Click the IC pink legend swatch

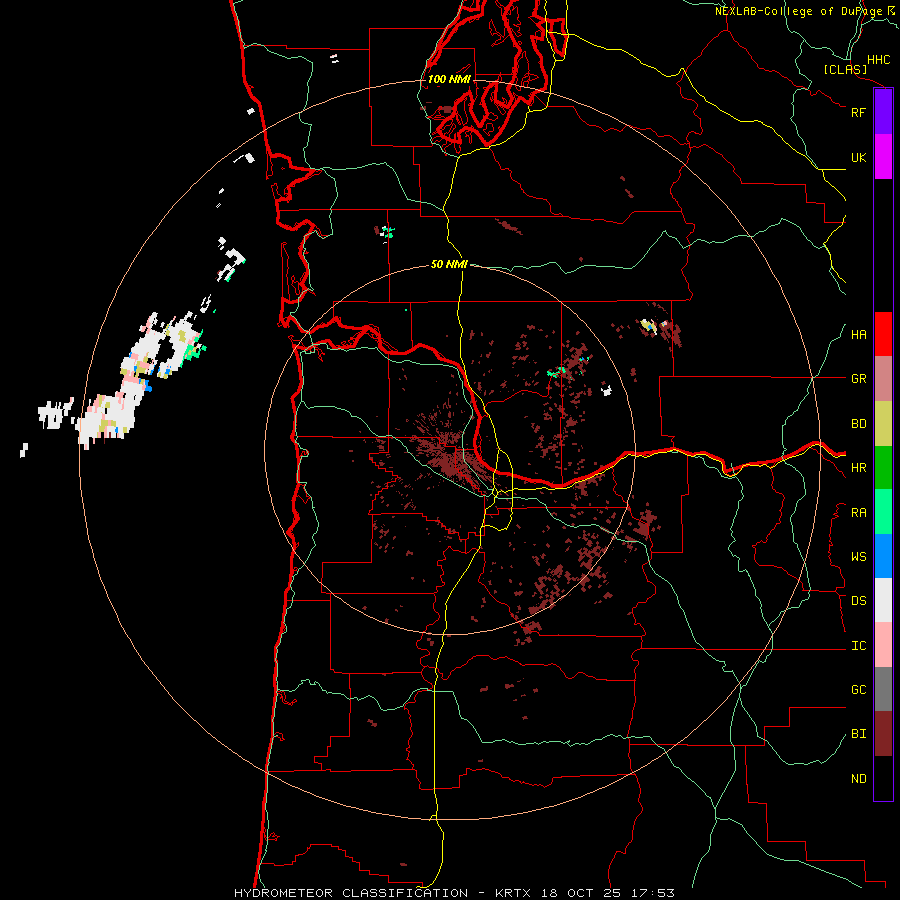[x=883, y=645]
